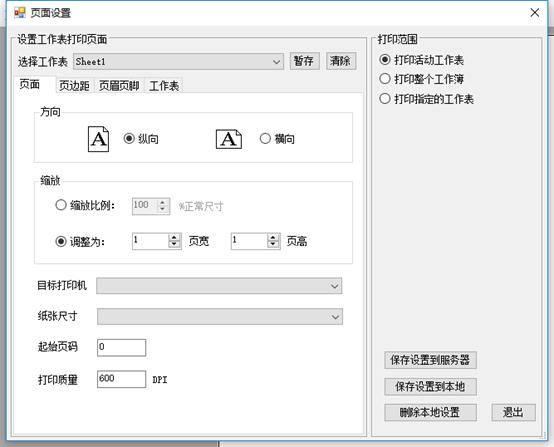Click the 暂存 button

click(305, 61)
